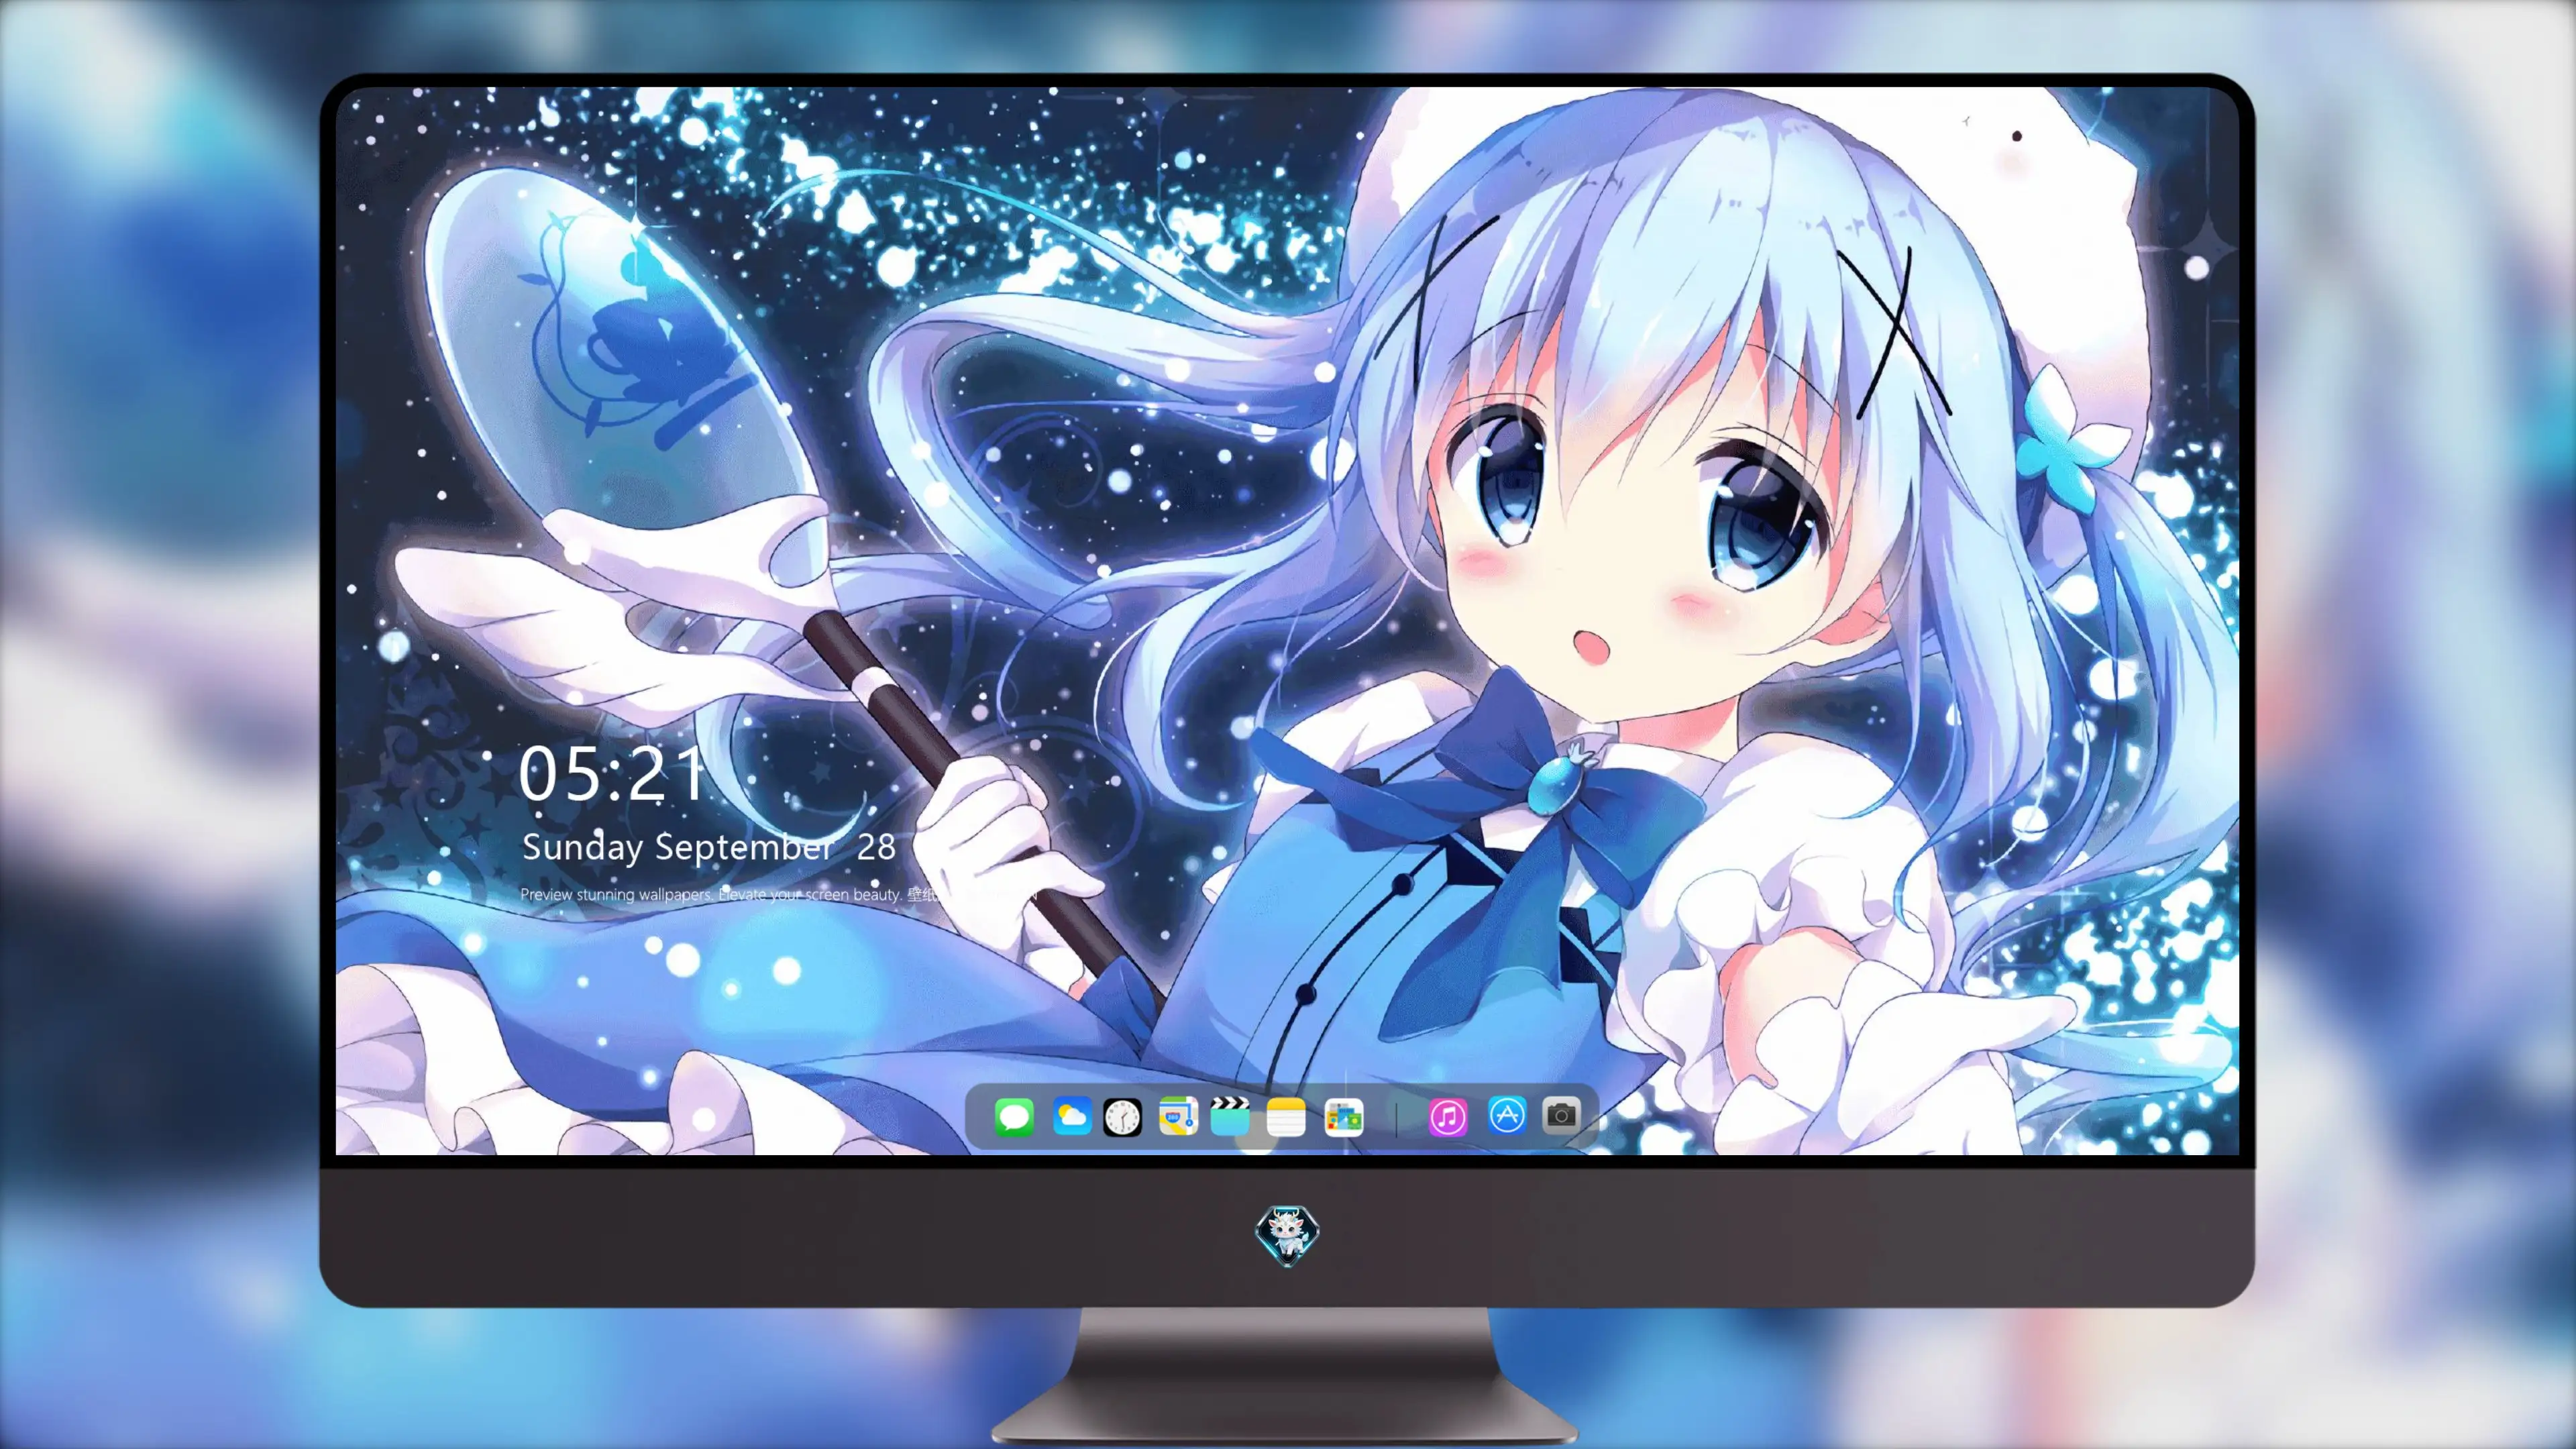Open the Camera app in the dock
Image resolution: width=2576 pixels, height=1449 pixels.
[x=1561, y=1115]
